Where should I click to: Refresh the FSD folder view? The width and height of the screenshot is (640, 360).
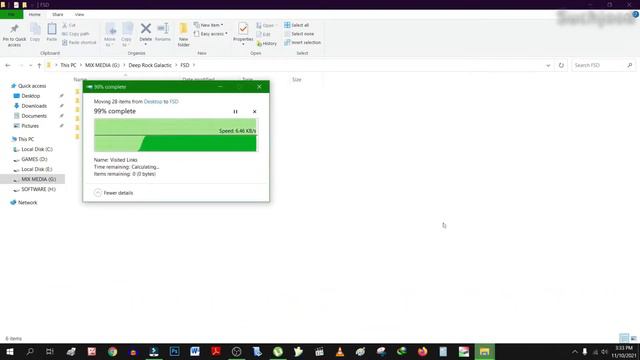pos(561,65)
